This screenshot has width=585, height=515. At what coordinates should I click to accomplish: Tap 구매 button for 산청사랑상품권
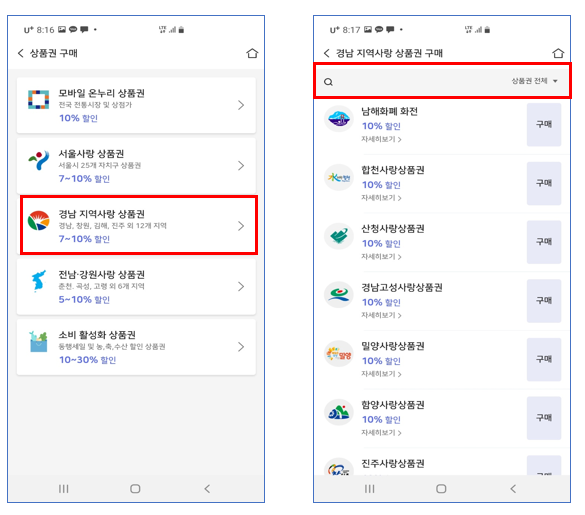544,241
